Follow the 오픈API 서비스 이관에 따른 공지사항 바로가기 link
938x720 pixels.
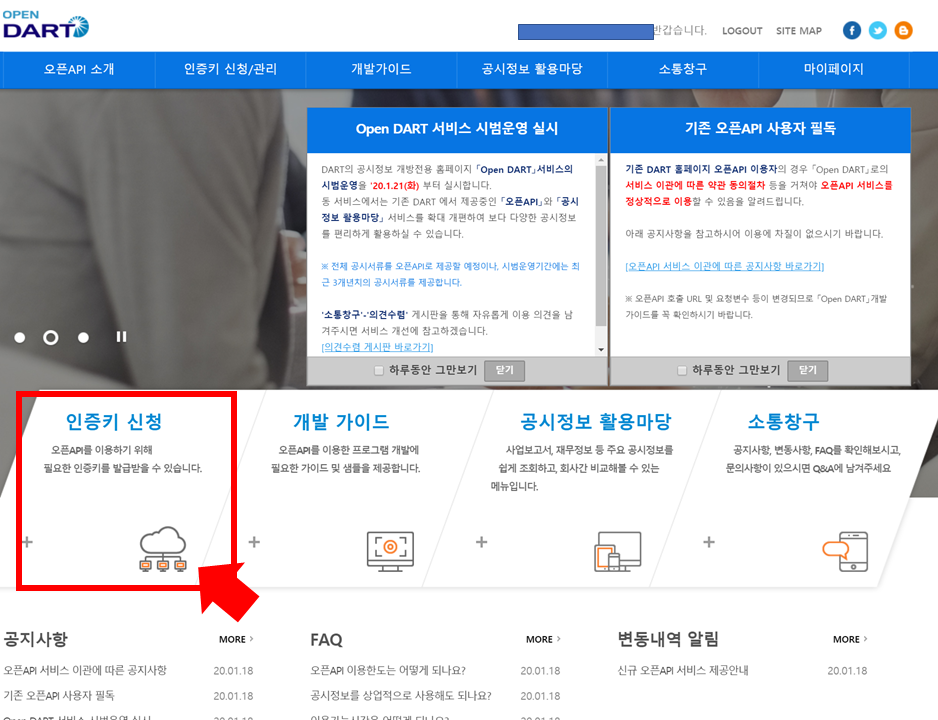(x=724, y=266)
